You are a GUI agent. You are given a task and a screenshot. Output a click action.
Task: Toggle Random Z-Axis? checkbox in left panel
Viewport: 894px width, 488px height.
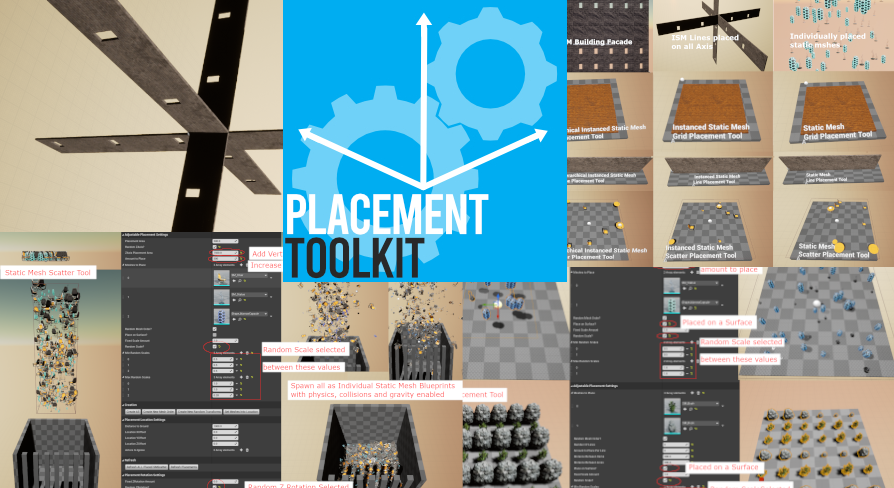pos(215,247)
